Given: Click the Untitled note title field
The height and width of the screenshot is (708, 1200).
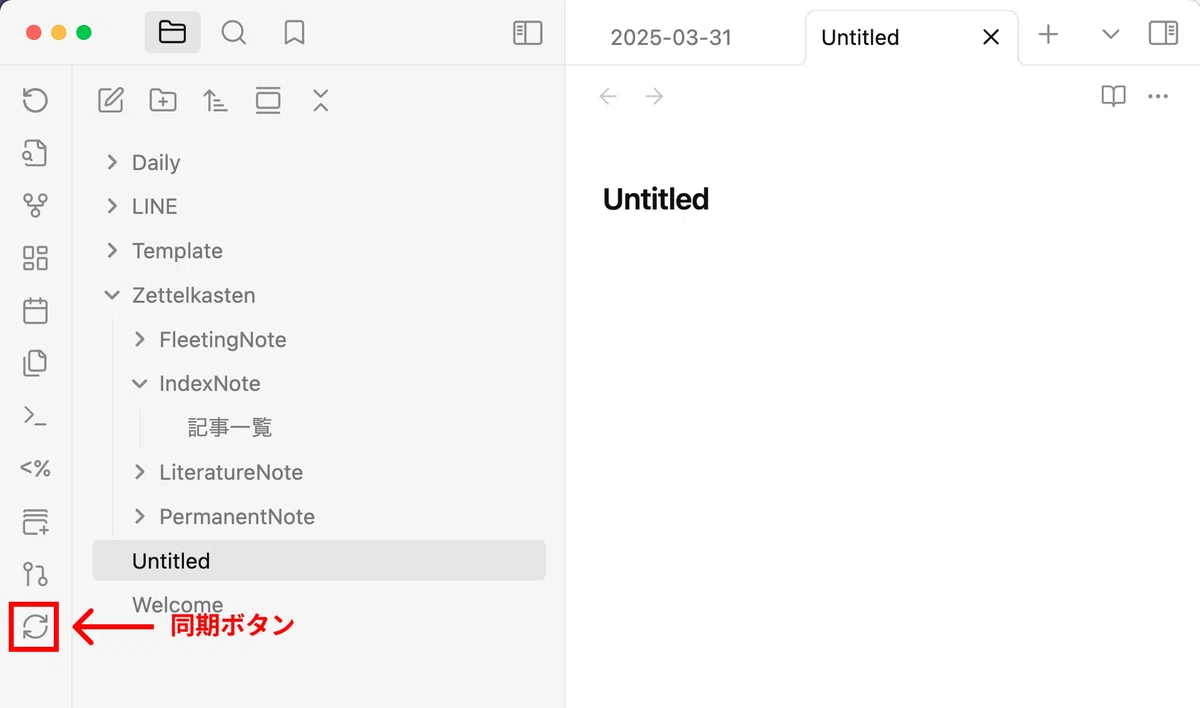Looking at the screenshot, I should point(656,199).
